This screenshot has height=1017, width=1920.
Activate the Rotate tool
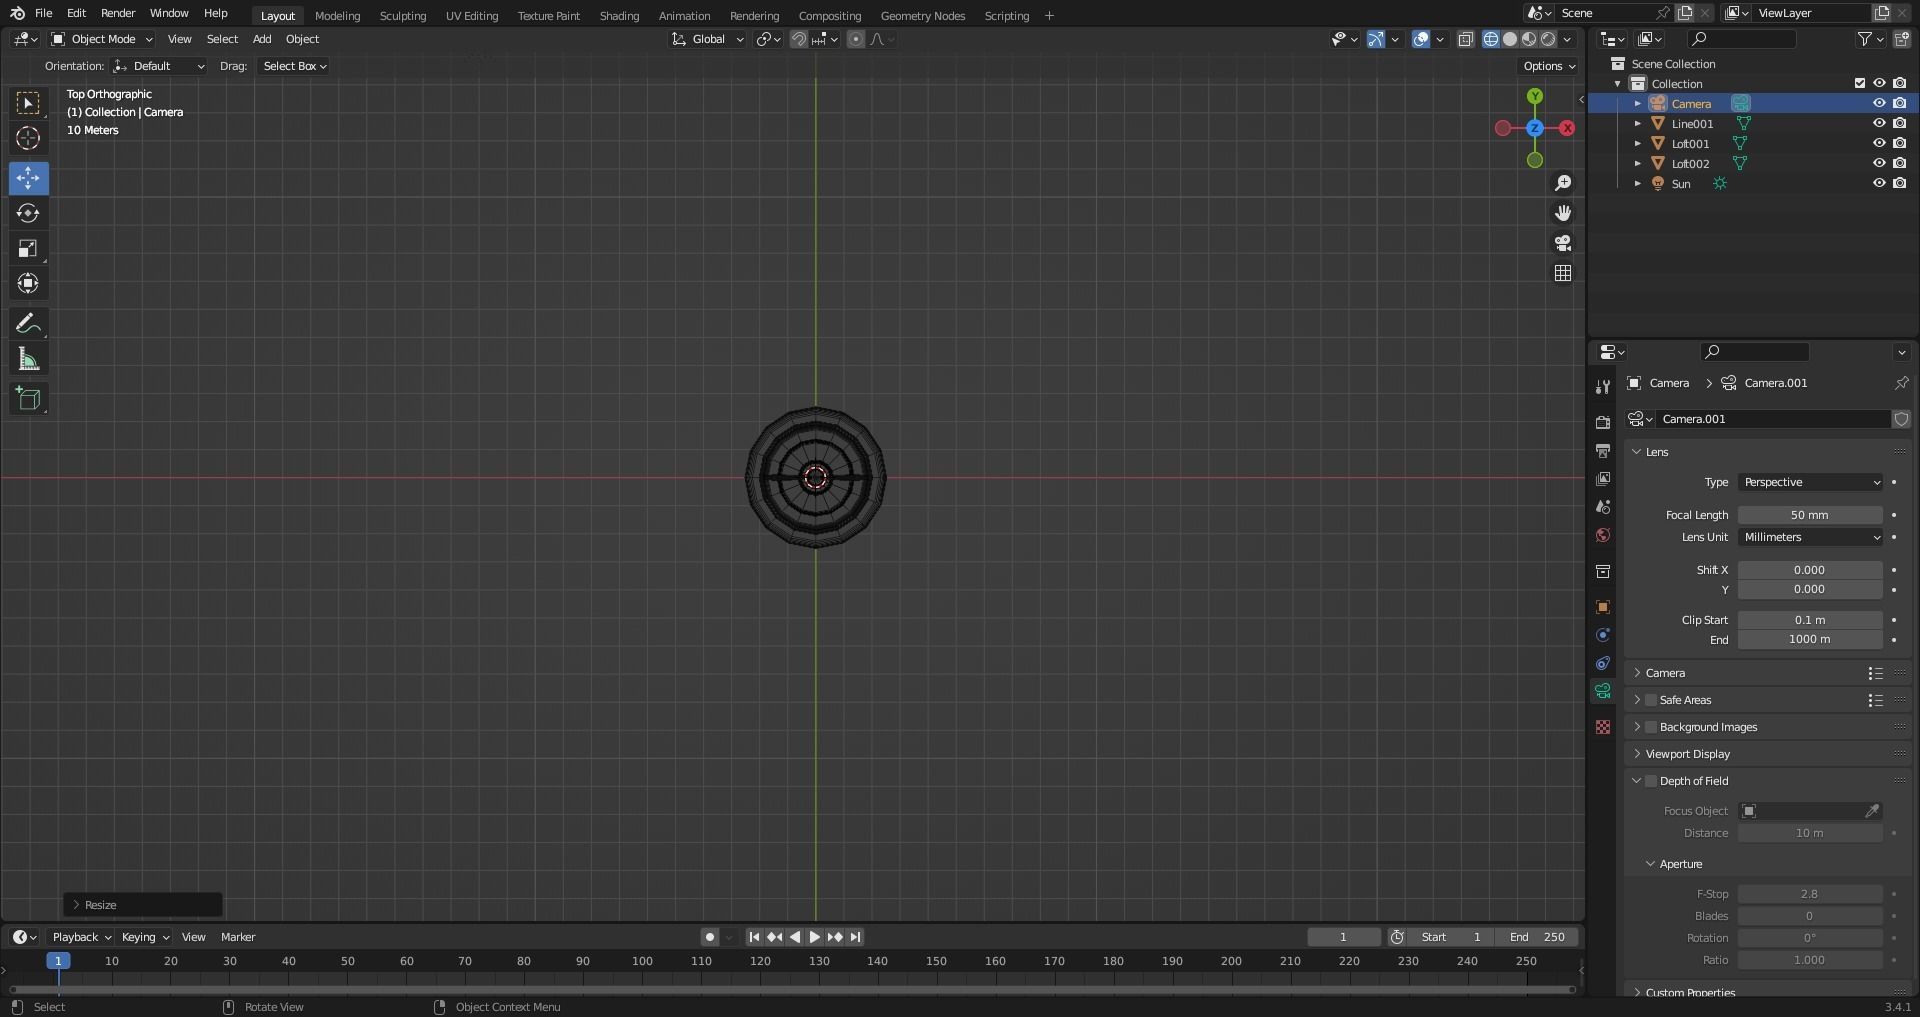[28, 213]
